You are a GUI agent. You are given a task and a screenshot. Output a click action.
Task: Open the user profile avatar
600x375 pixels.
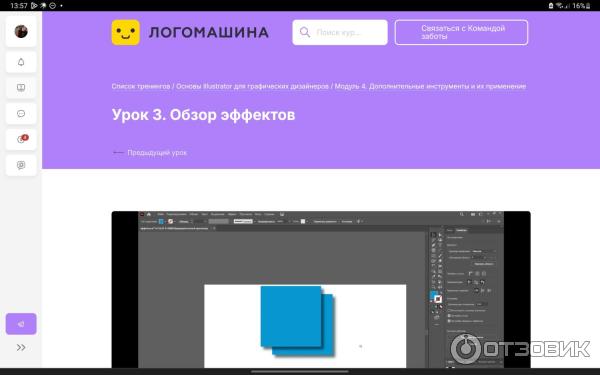click(21, 31)
